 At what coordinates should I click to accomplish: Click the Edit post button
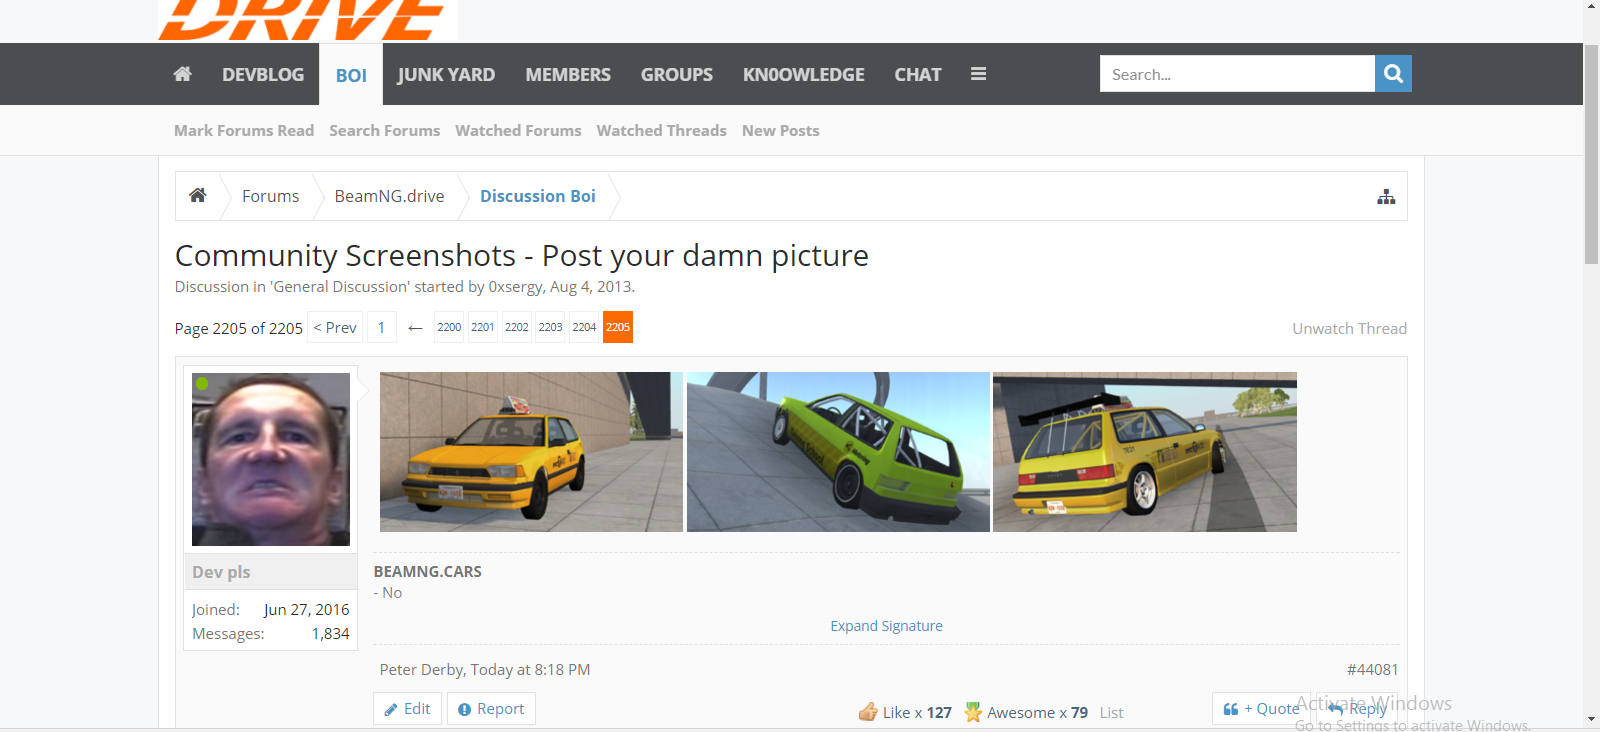[407, 709]
